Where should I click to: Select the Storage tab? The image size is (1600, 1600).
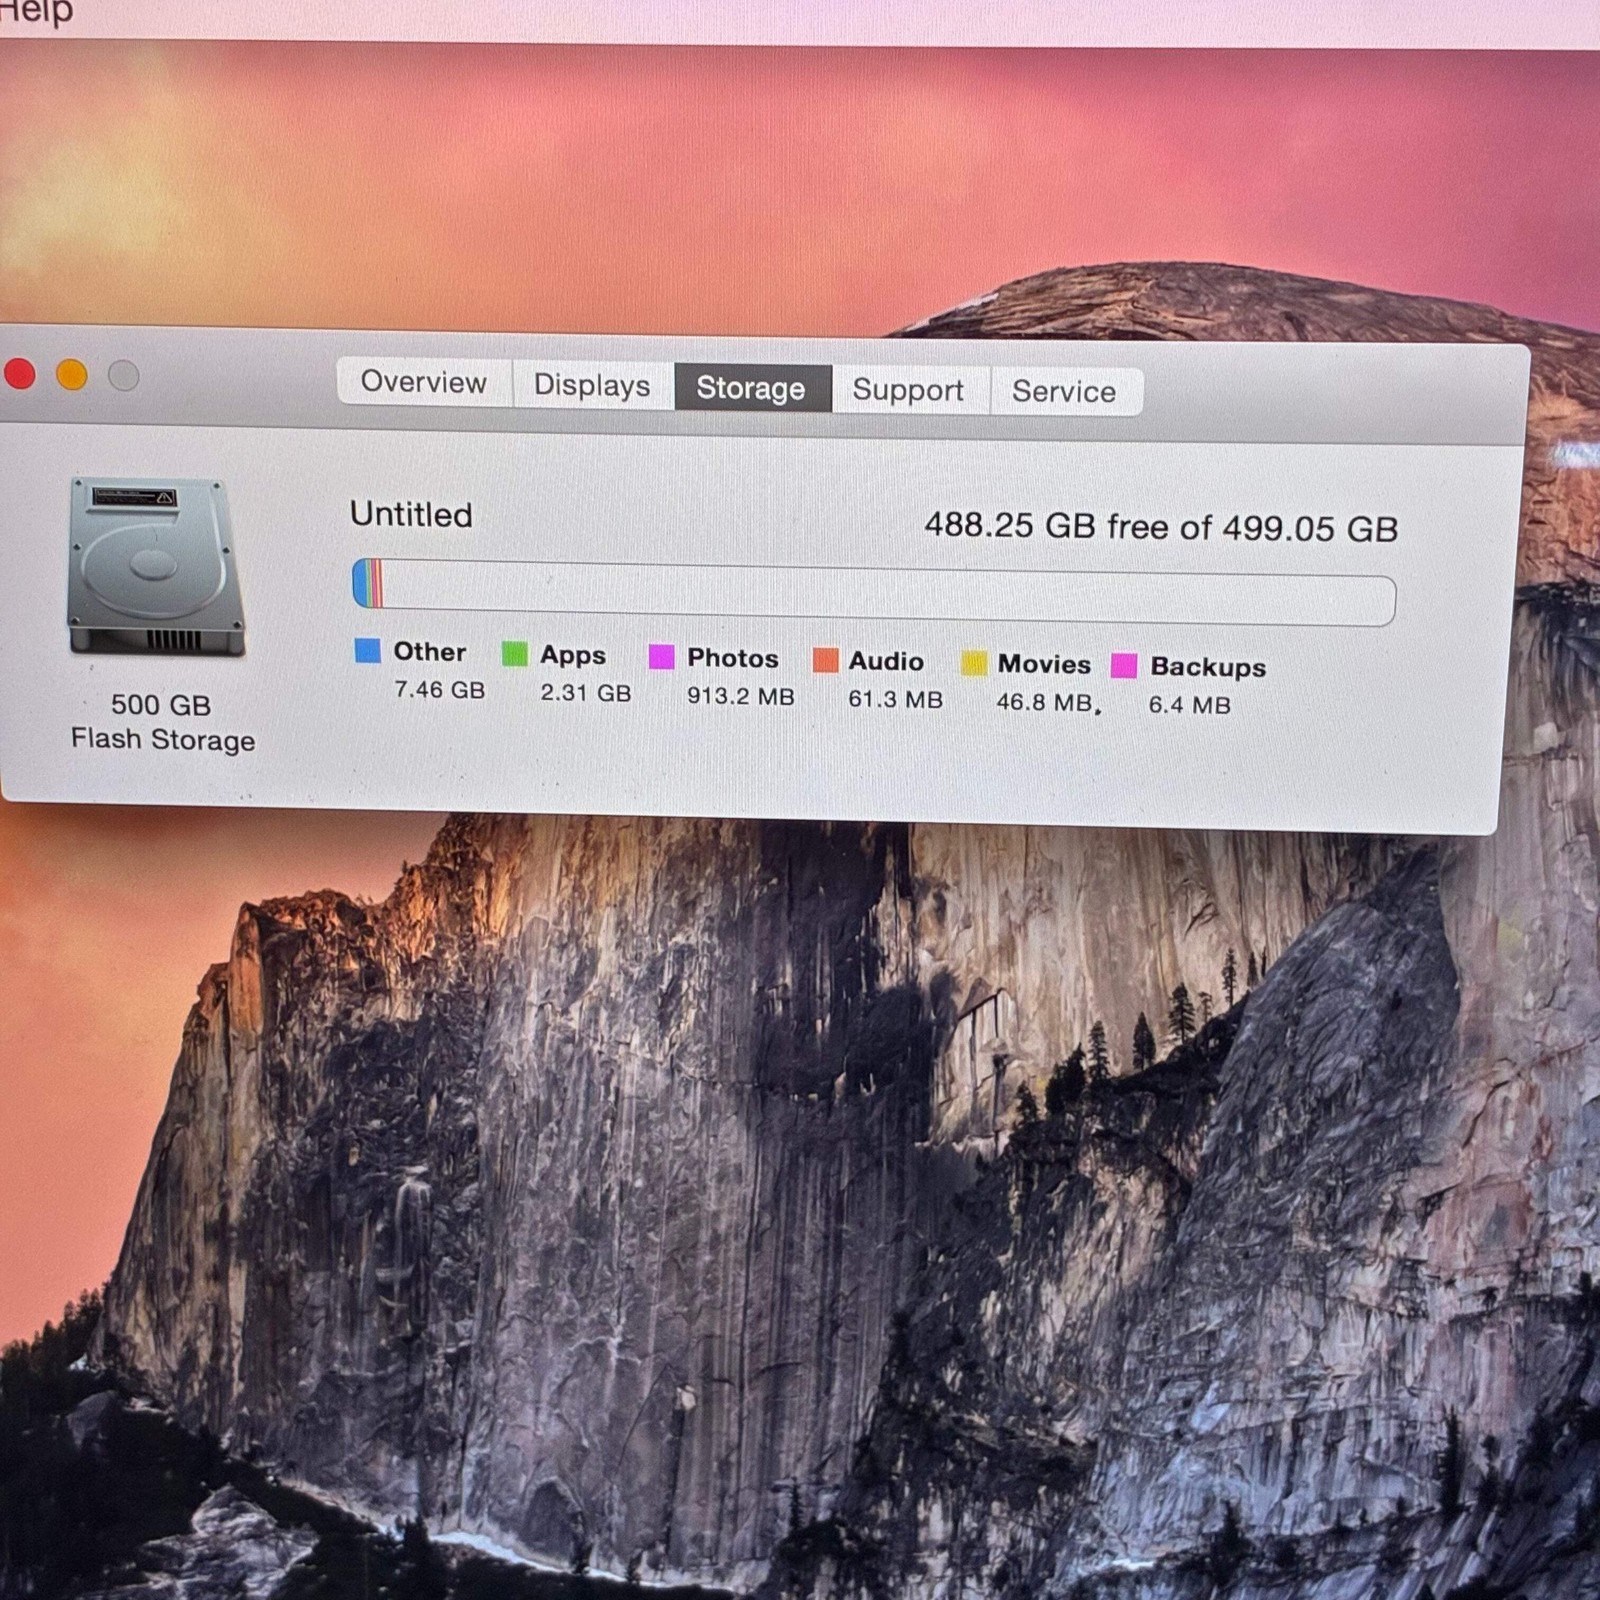tap(751, 388)
